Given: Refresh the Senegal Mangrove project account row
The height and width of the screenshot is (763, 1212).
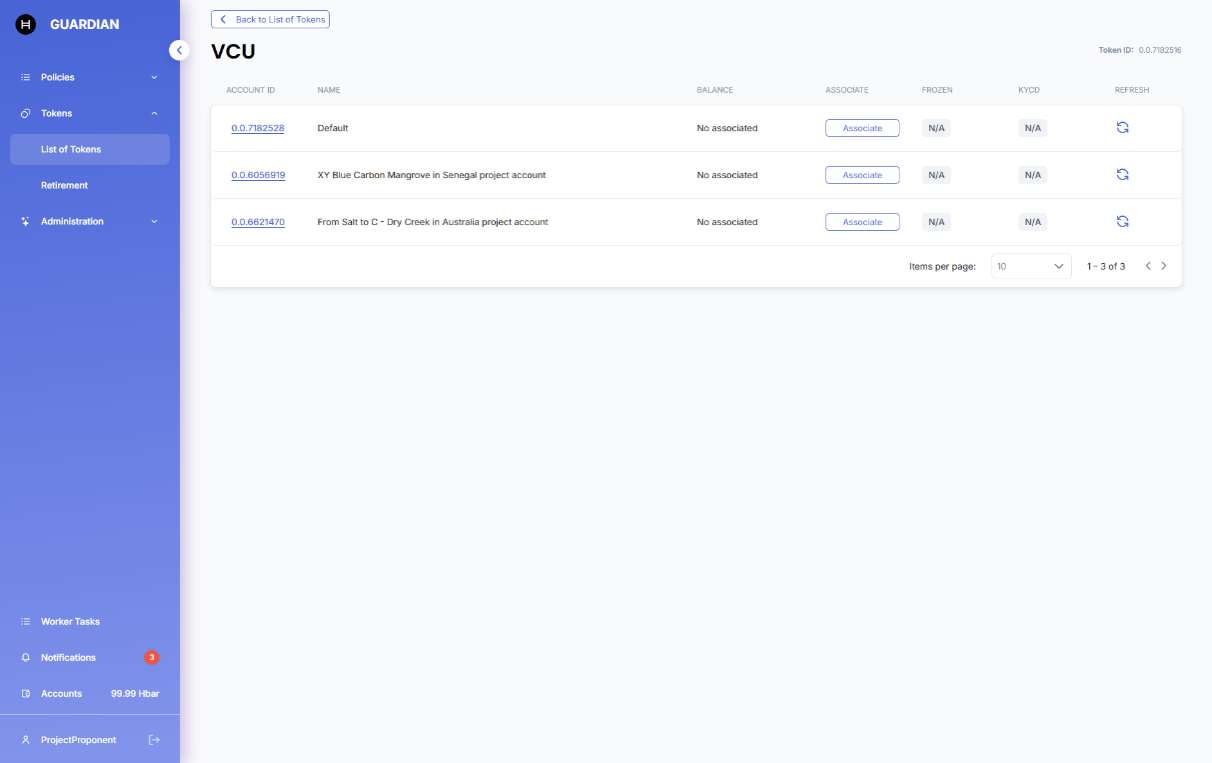Looking at the screenshot, I should coord(1122,175).
